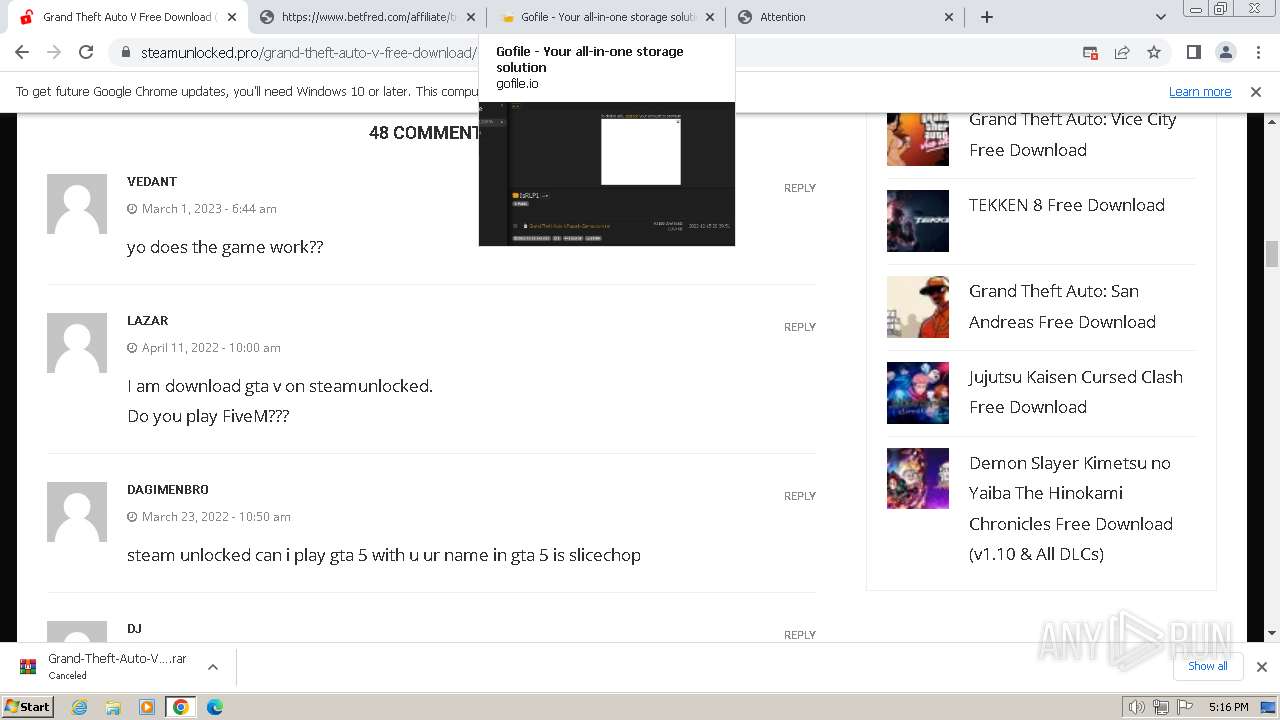Reply to DJ's comment
Viewport: 1280px width, 720px height.
coord(799,635)
